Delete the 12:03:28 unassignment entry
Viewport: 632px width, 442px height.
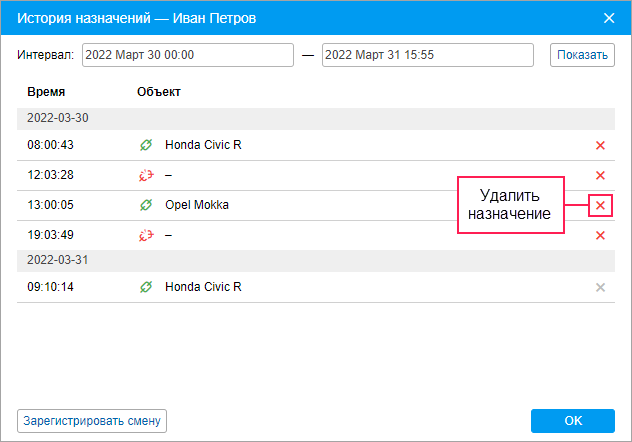[600, 175]
